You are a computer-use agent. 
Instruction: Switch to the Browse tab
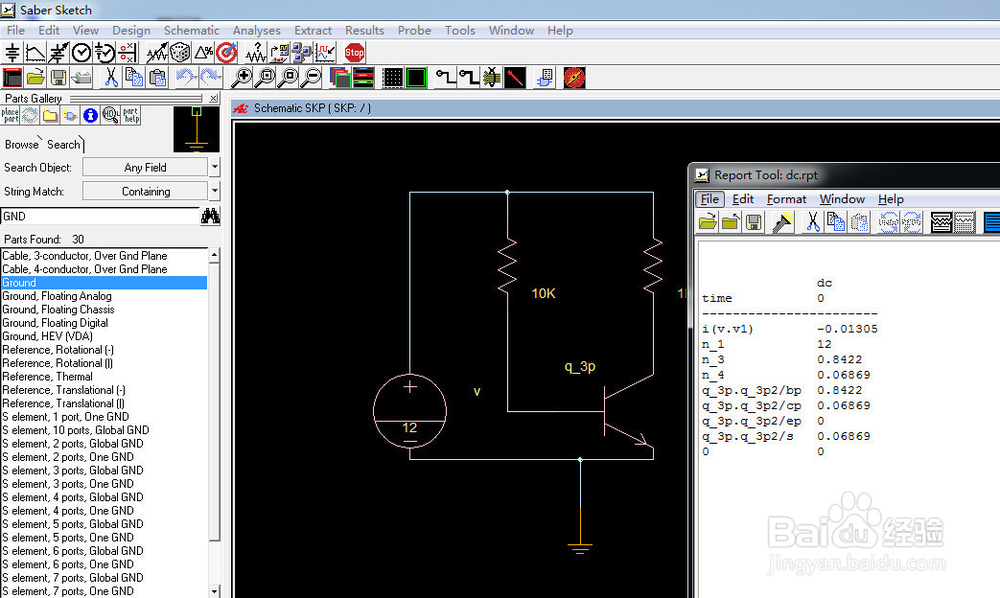tap(22, 145)
